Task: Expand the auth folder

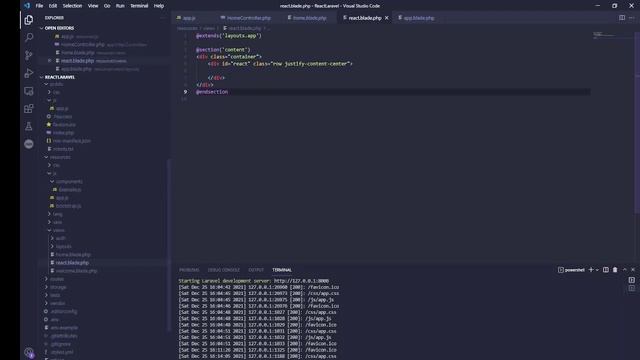Action: pos(60,238)
